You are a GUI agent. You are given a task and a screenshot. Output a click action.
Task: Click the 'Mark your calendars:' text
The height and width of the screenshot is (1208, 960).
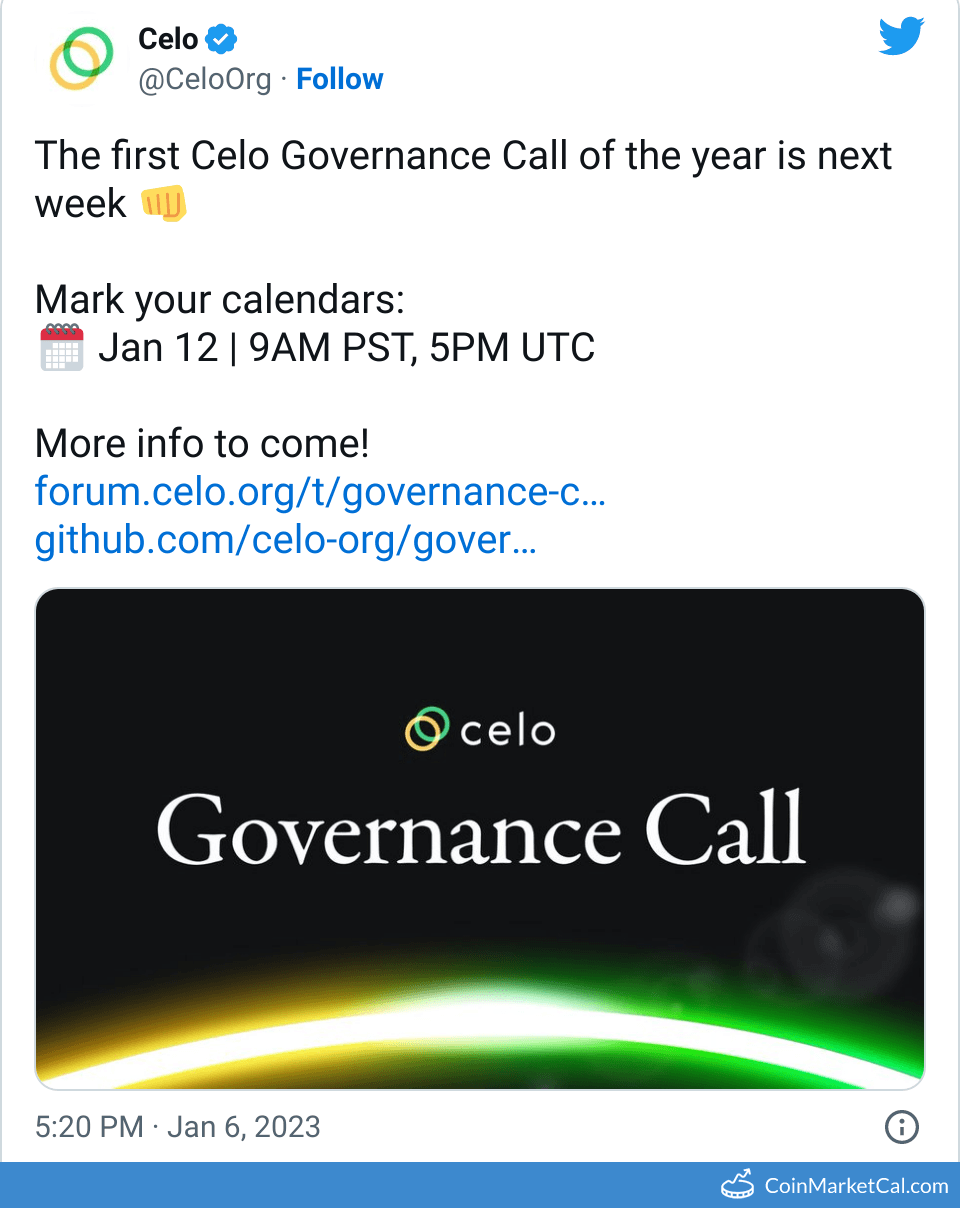click(219, 299)
